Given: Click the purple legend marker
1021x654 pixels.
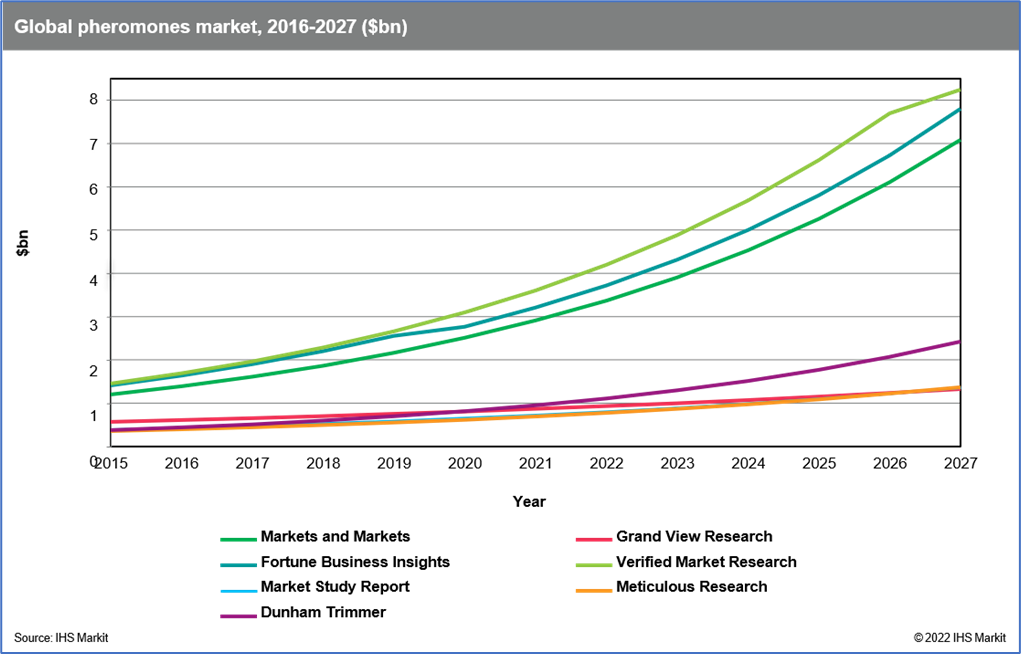Looking at the screenshot, I should 239,616.
